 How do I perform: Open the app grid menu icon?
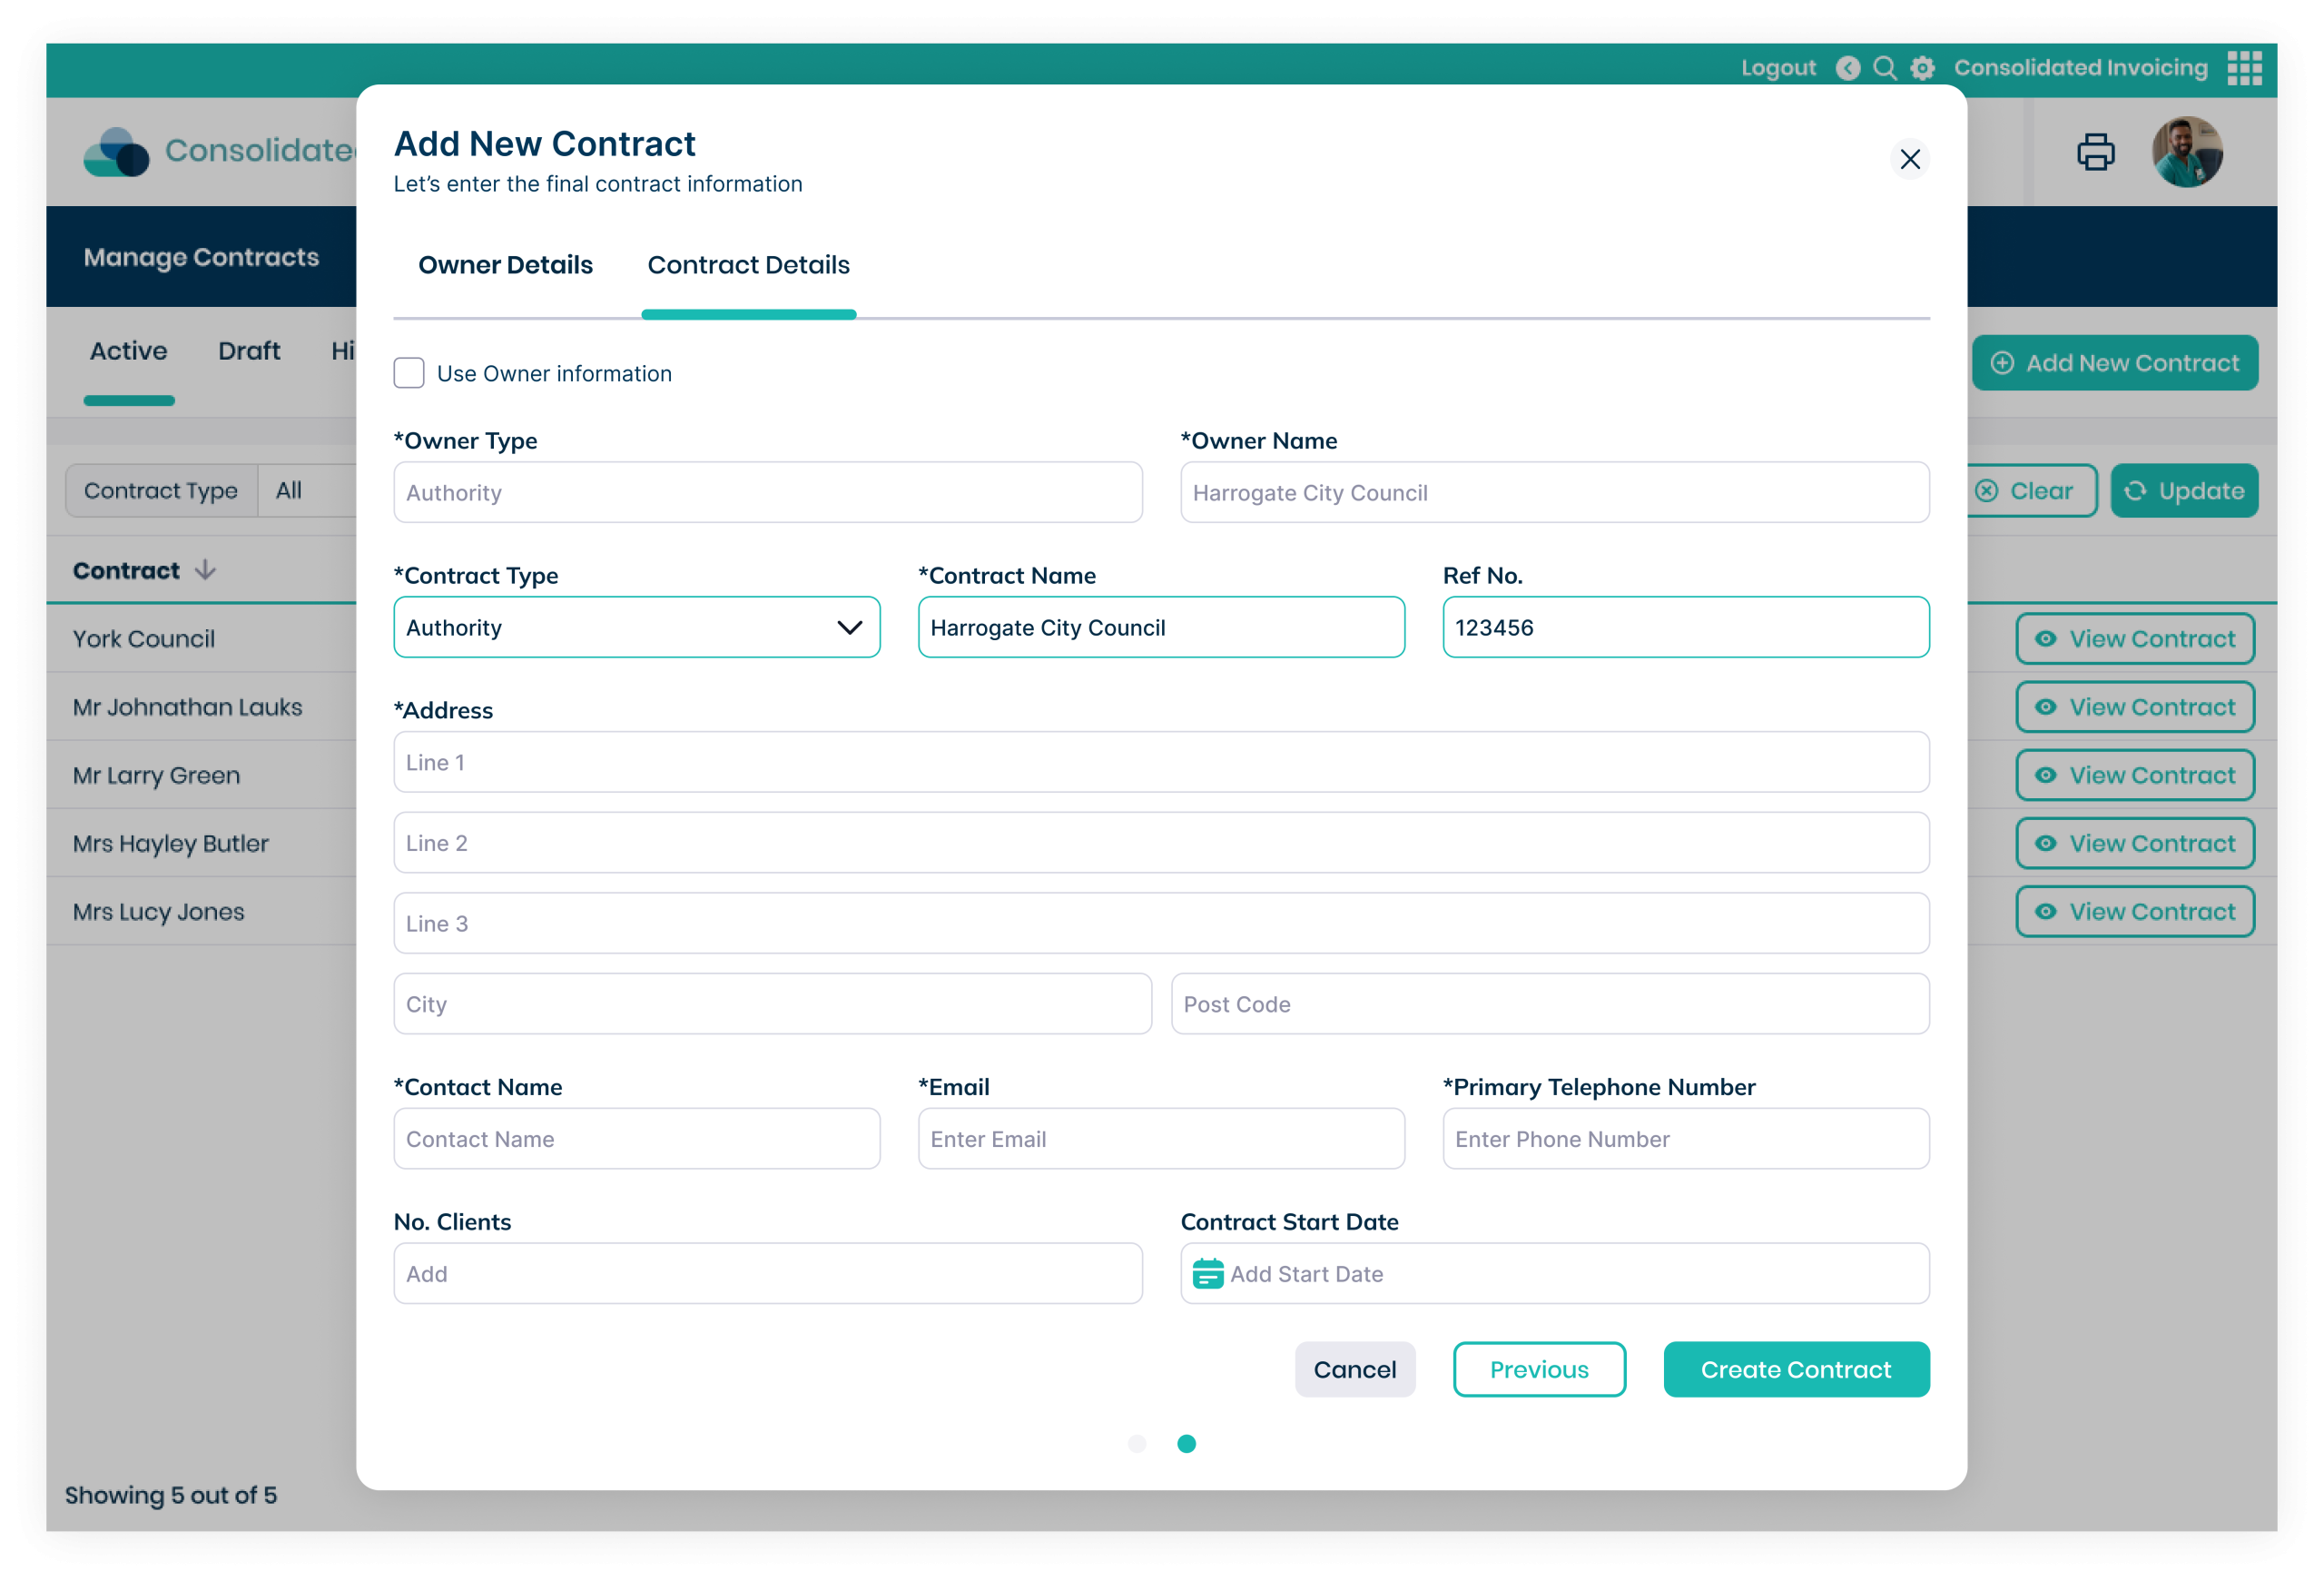[2244, 68]
